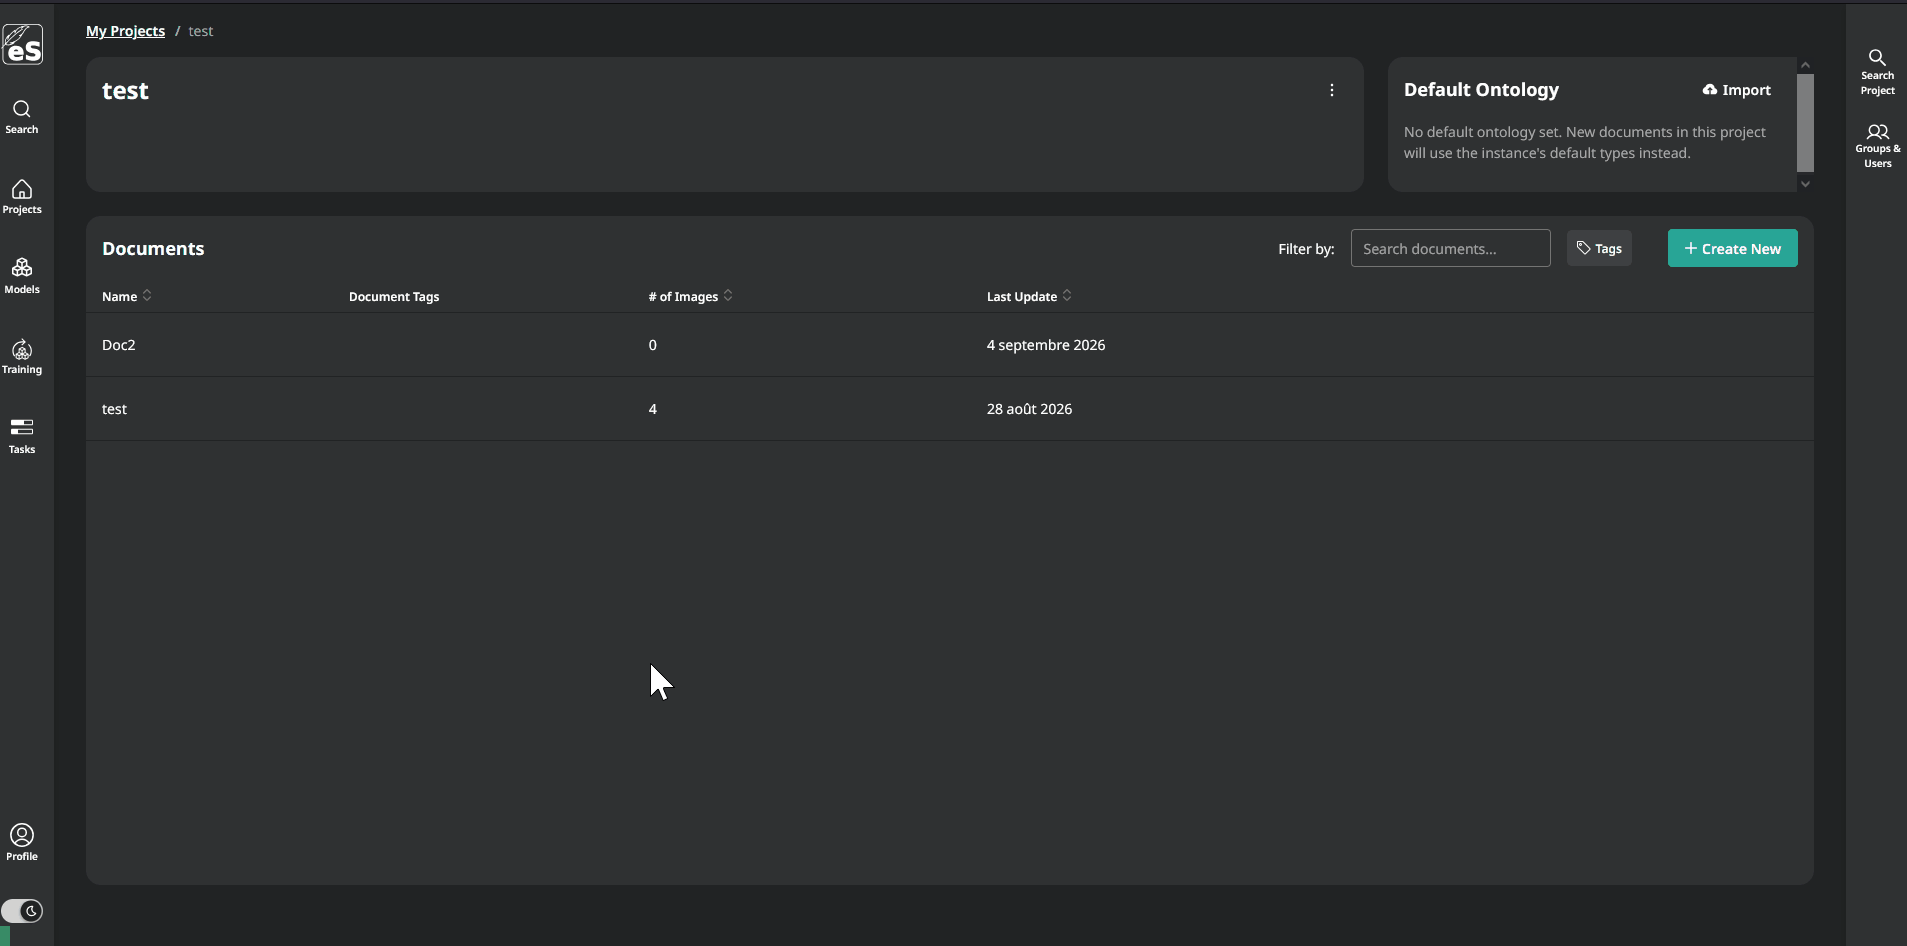Go to Projects in sidebar
Image resolution: width=1907 pixels, height=946 pixels.
22,197
